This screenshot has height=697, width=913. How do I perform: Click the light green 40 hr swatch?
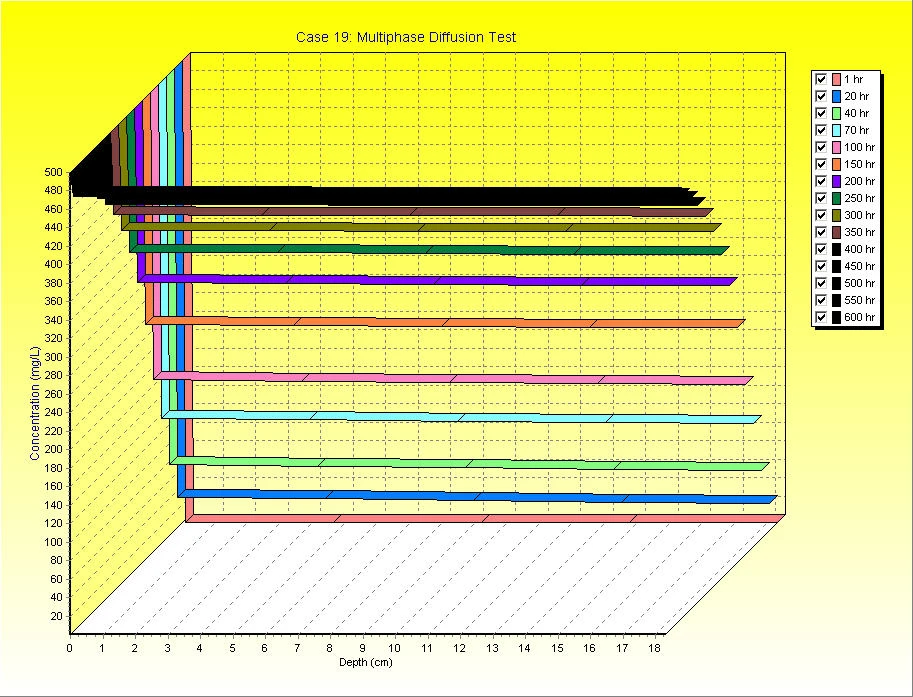coord(836,113)
